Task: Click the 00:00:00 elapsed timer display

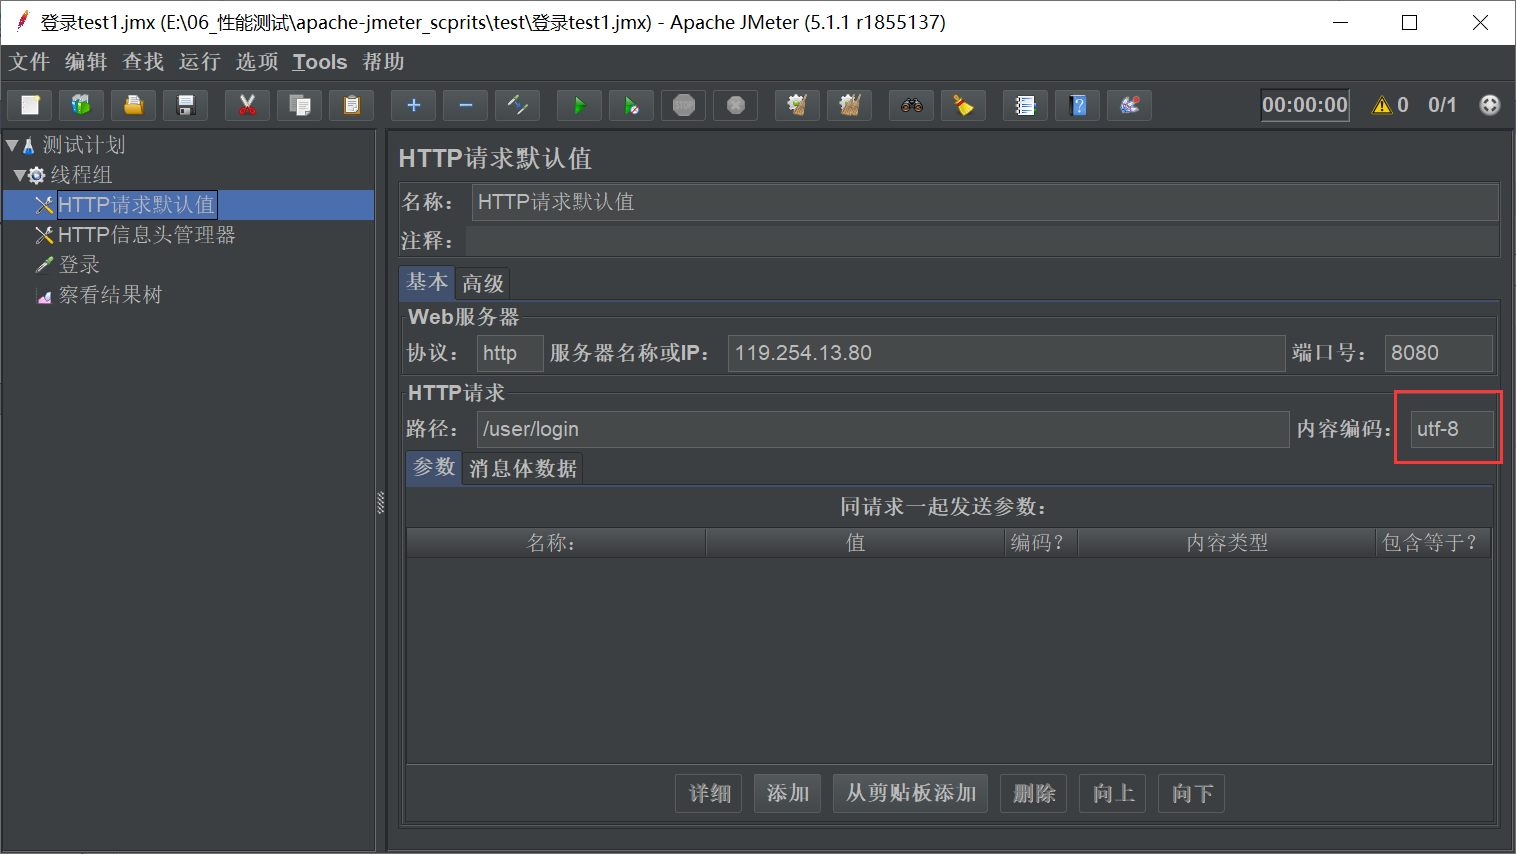Action: (x=1305, y=105)
